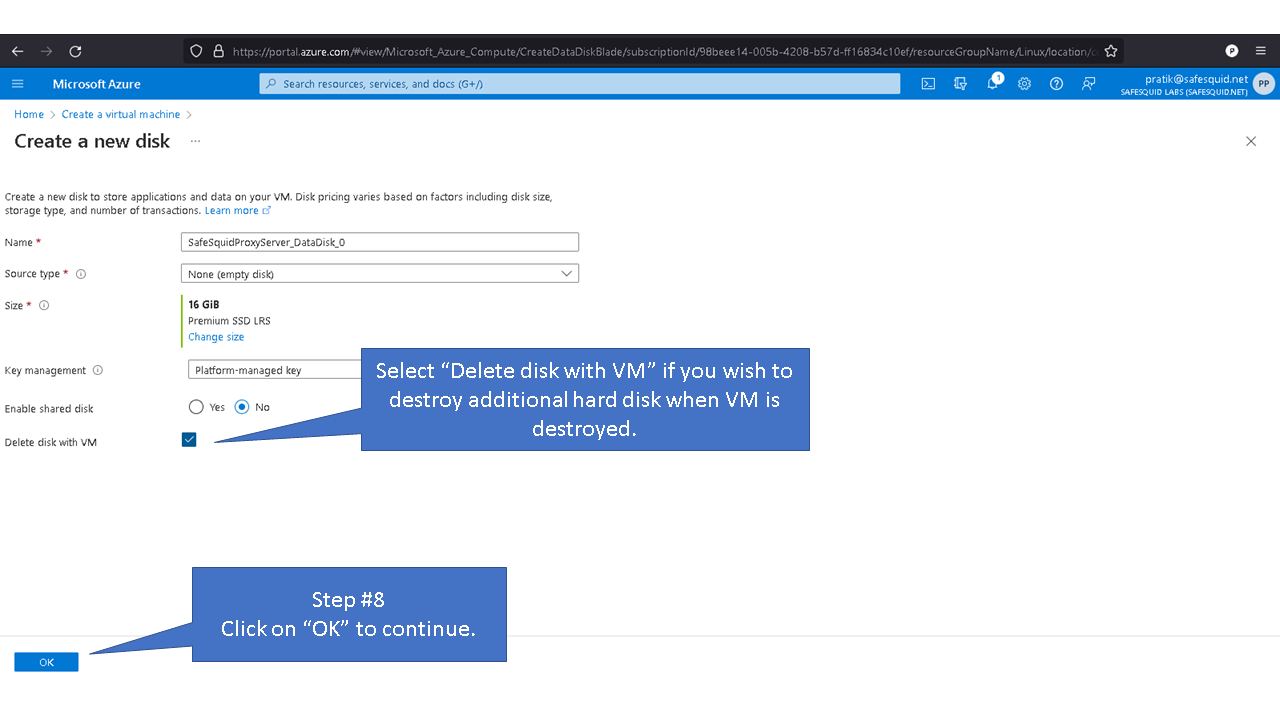Click the 16 GiB size value
Screen dimensions: 1280x720
(x=204, y=304)
